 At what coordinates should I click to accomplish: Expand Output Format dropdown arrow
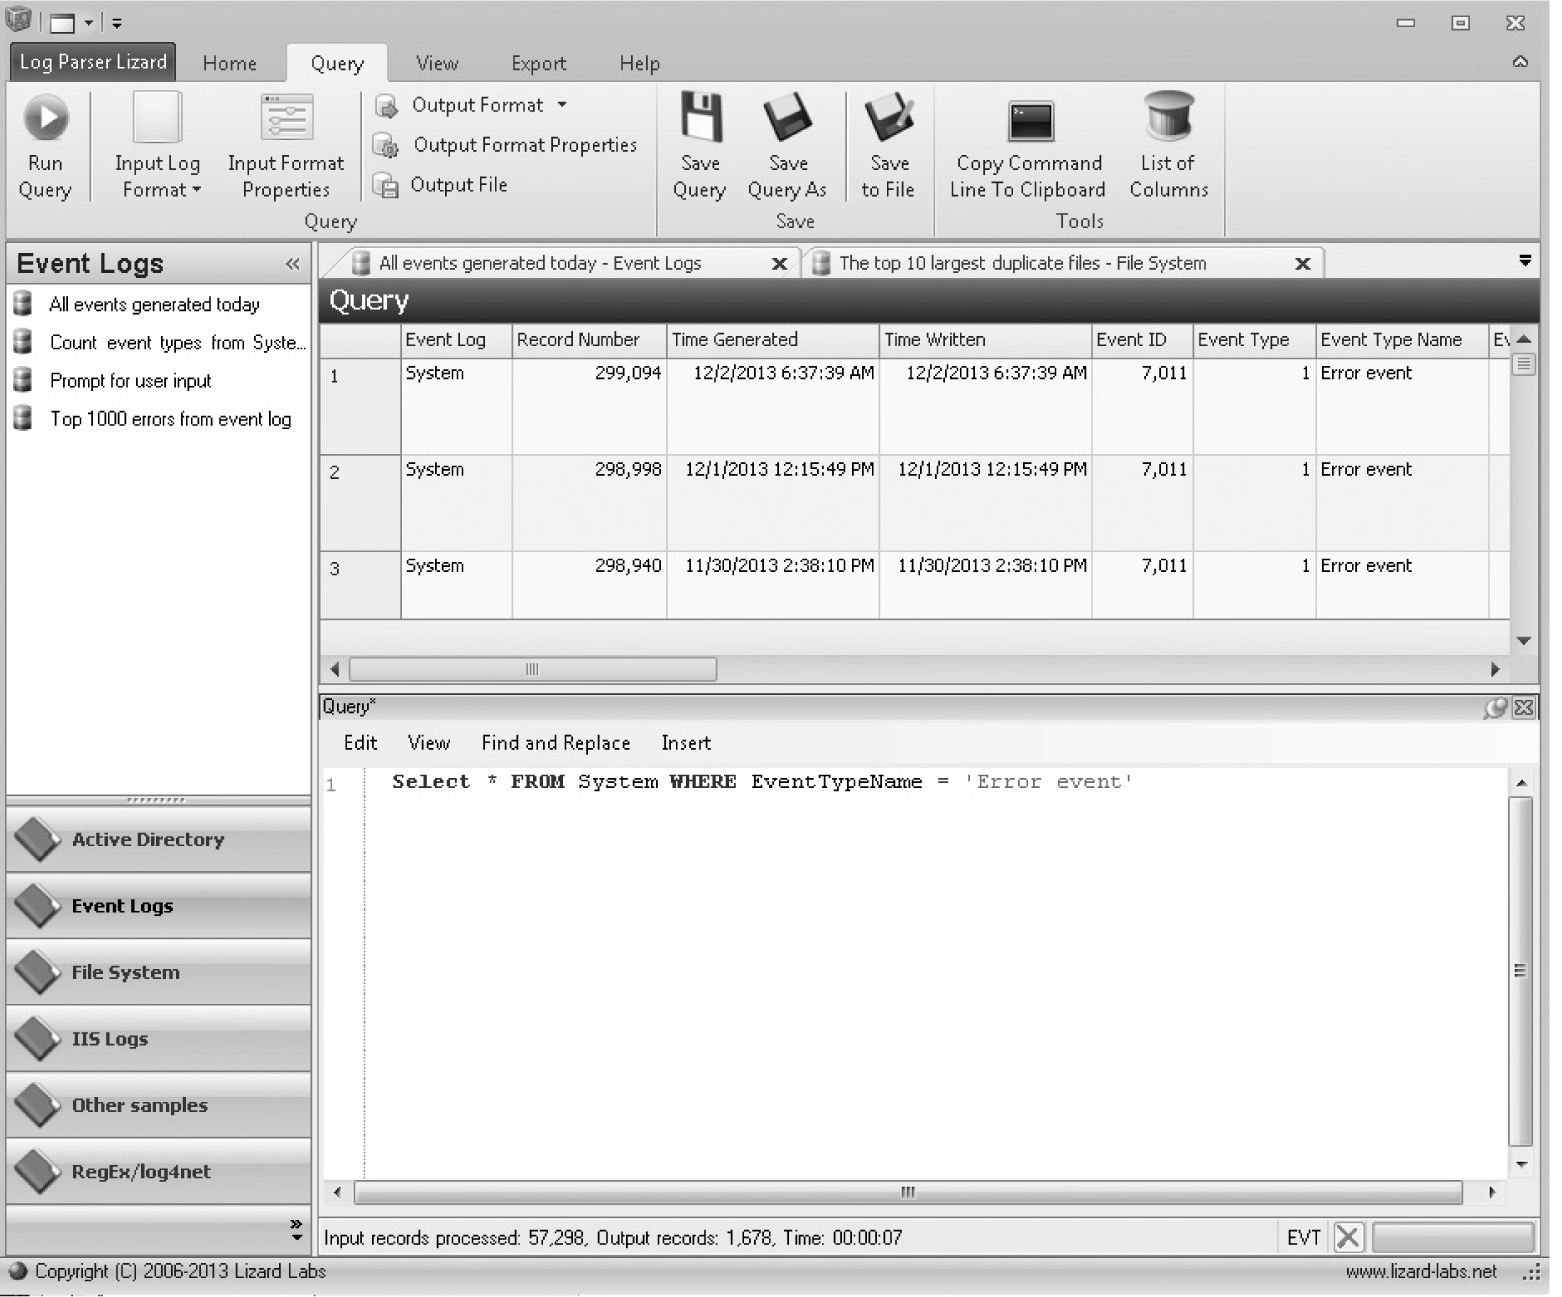point(562,105)
